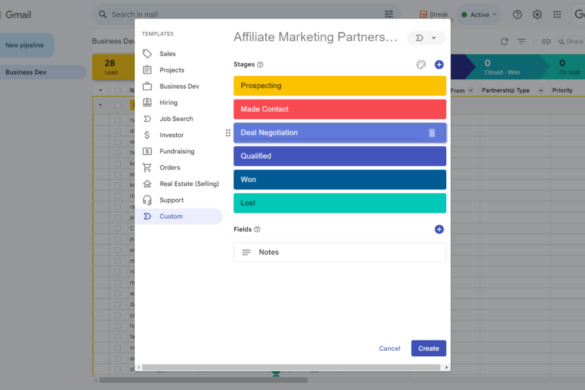Click the Hiring person badge icon
The width and height of the screenshot is (585, 390).
pos(147,102)
